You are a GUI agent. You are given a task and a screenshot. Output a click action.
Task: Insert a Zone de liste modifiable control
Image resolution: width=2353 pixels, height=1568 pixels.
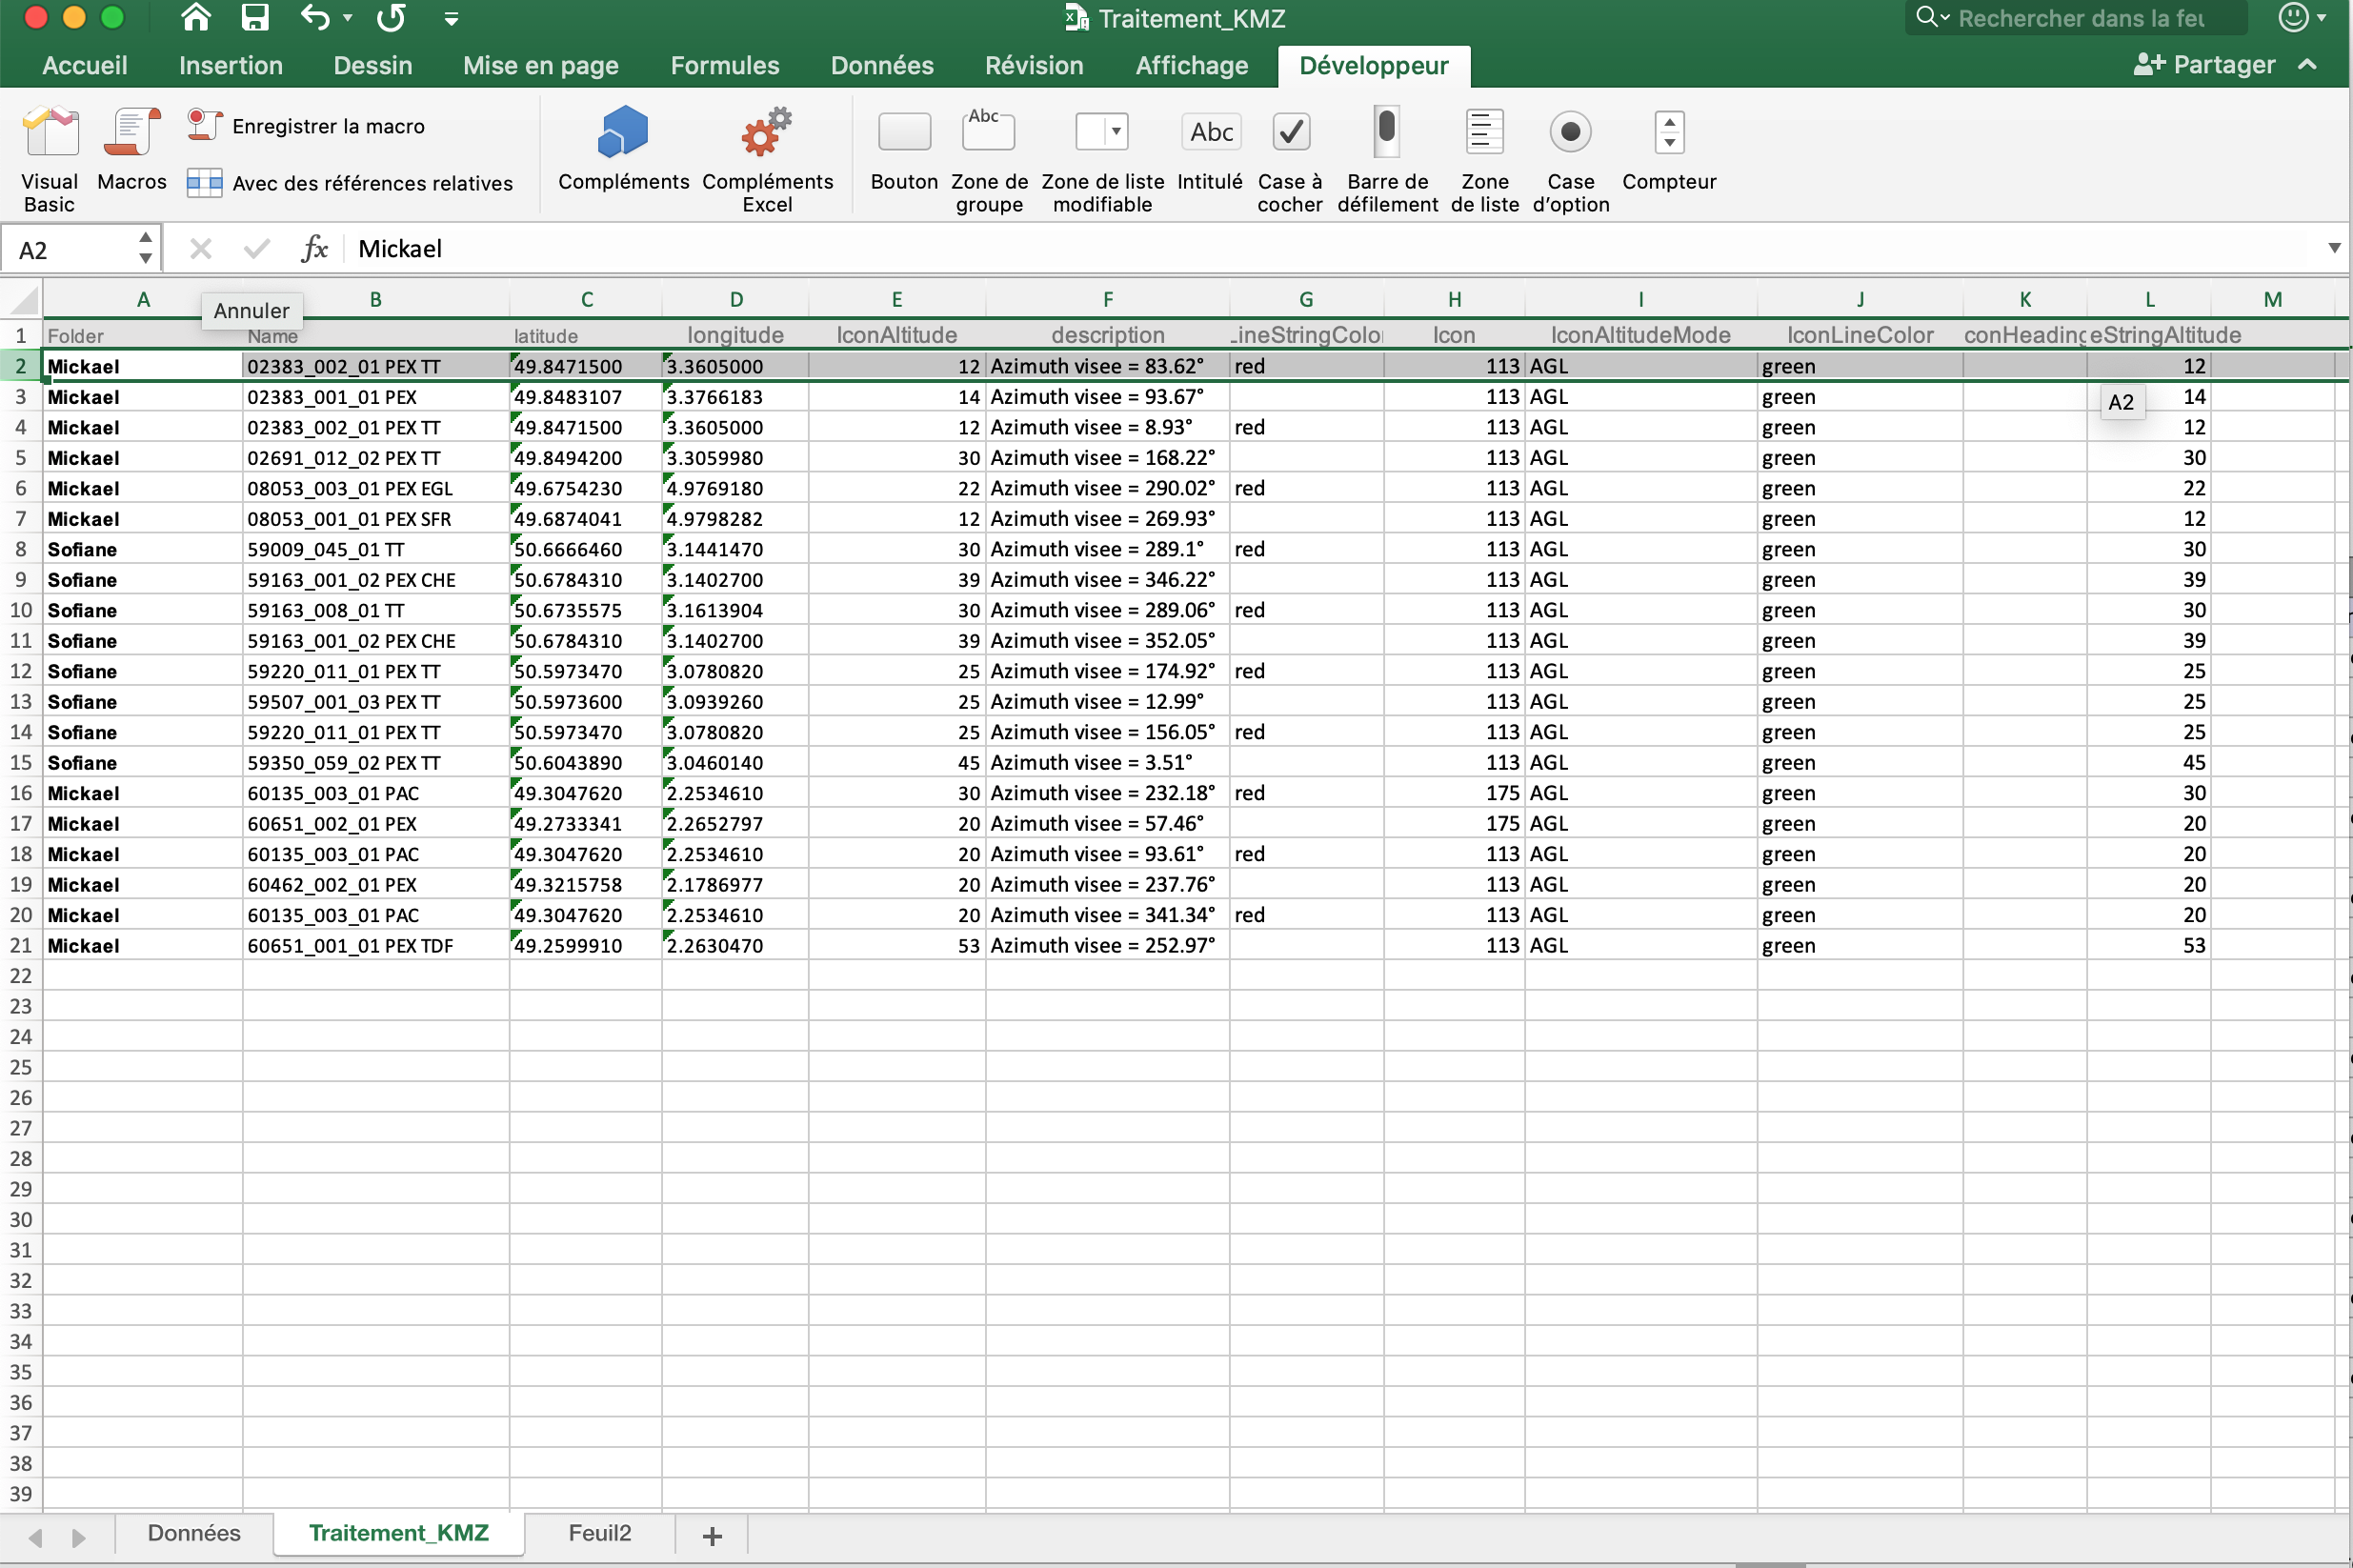click(x=1102, y=159)
